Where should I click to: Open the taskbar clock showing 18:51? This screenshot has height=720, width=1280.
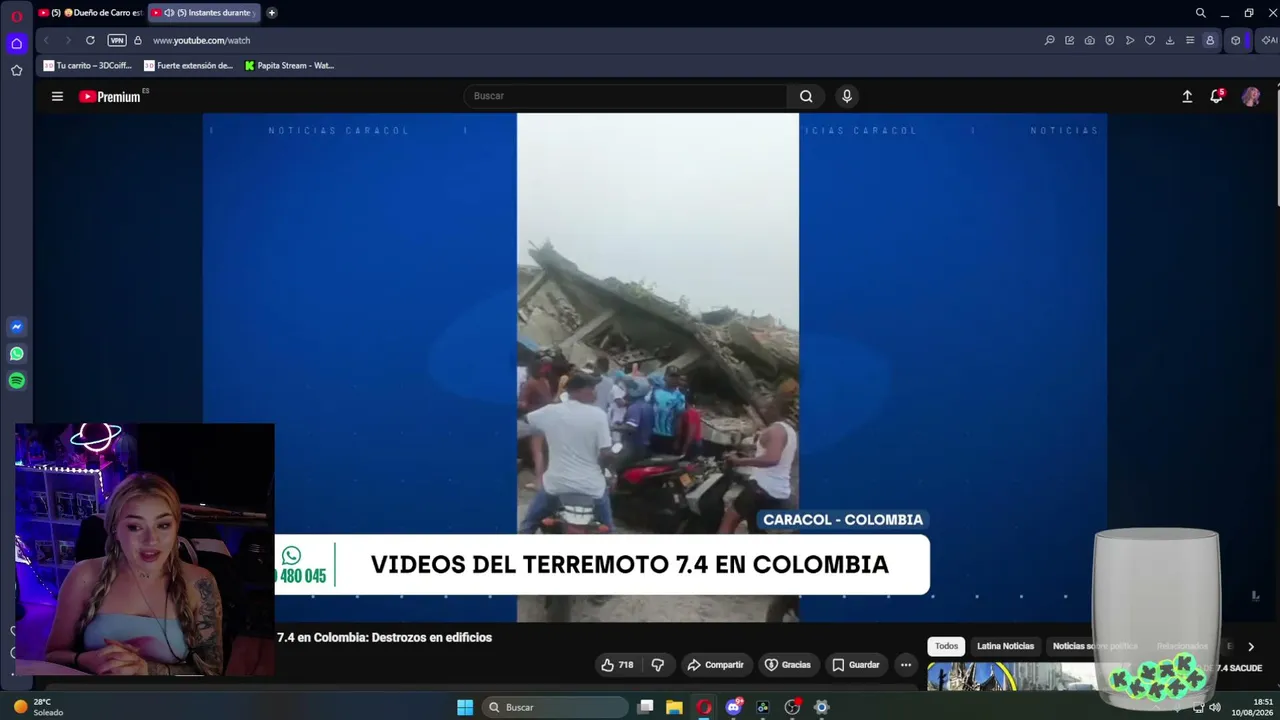click(1251, 707)
